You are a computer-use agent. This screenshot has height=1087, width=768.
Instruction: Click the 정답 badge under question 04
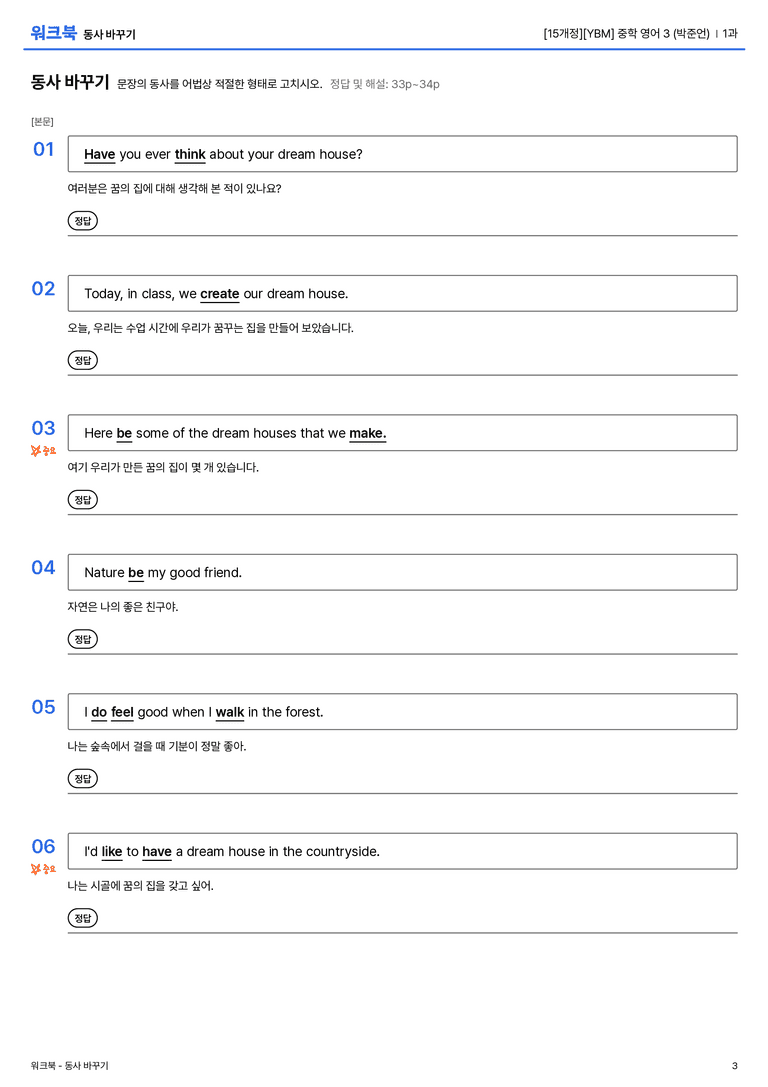pyautogui.click(x=82, y=639)
